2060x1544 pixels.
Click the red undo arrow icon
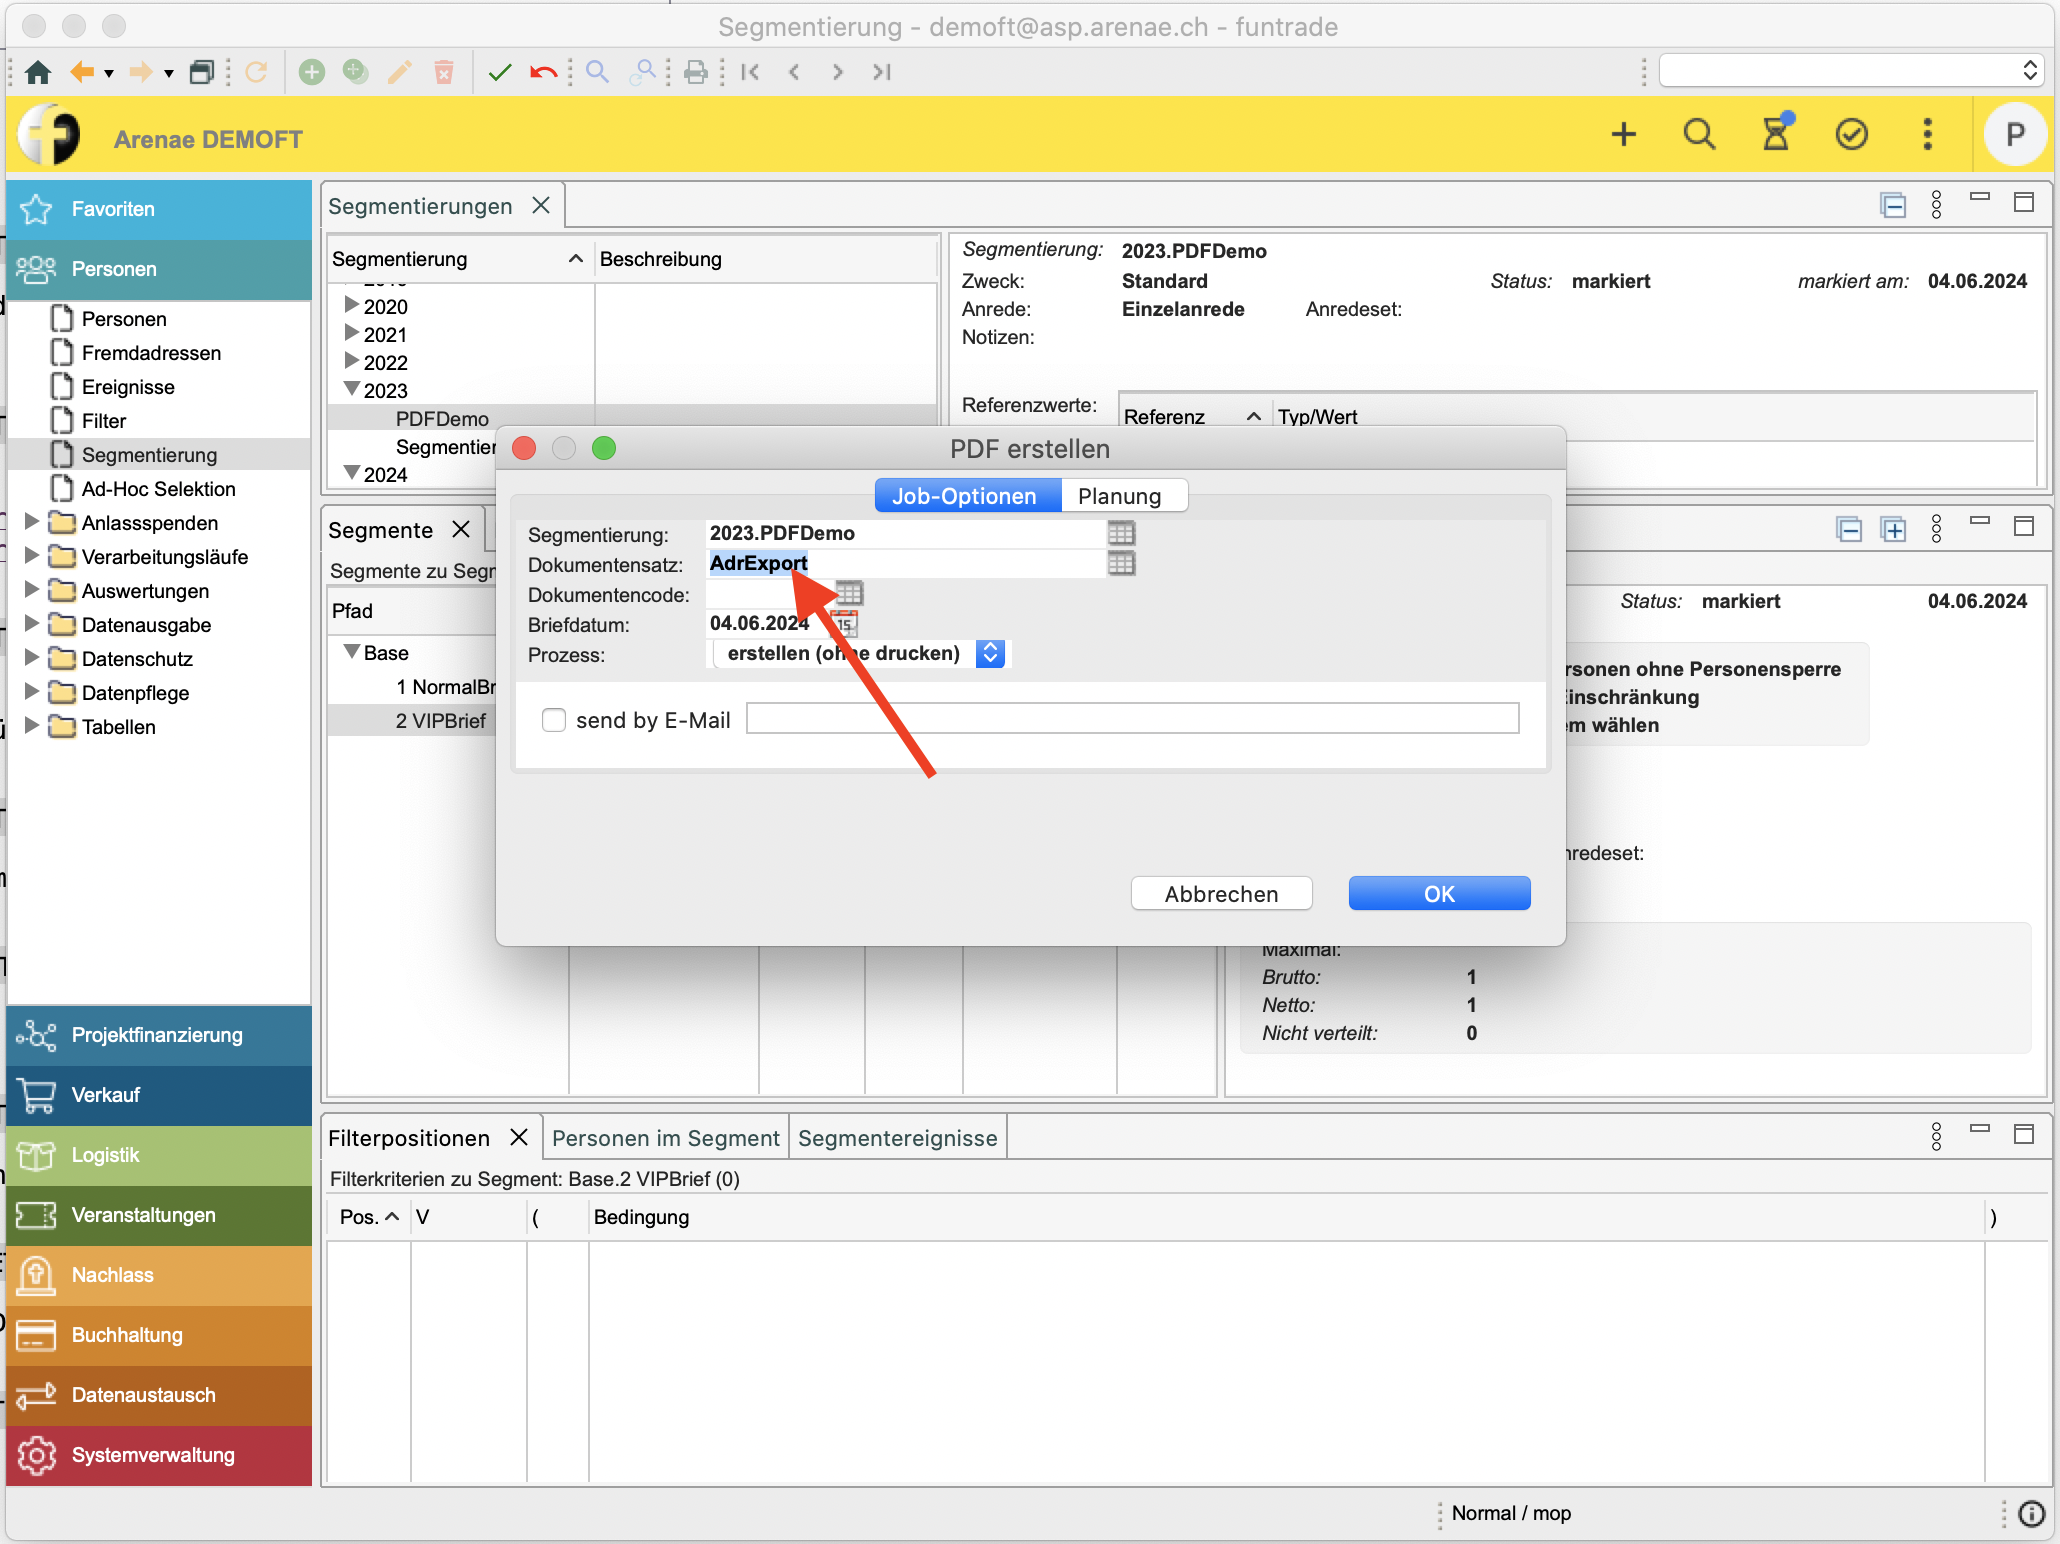pyautogui.click(x=543, y=72)
